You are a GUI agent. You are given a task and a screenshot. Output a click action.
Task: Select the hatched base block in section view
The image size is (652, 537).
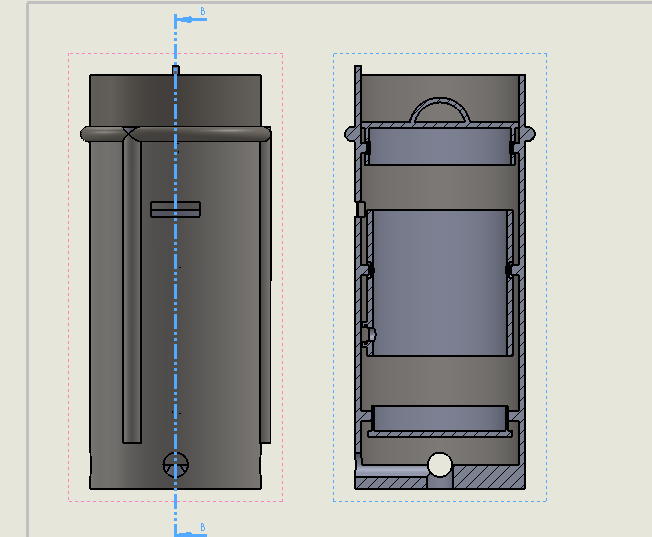click(x=489, y=477)
